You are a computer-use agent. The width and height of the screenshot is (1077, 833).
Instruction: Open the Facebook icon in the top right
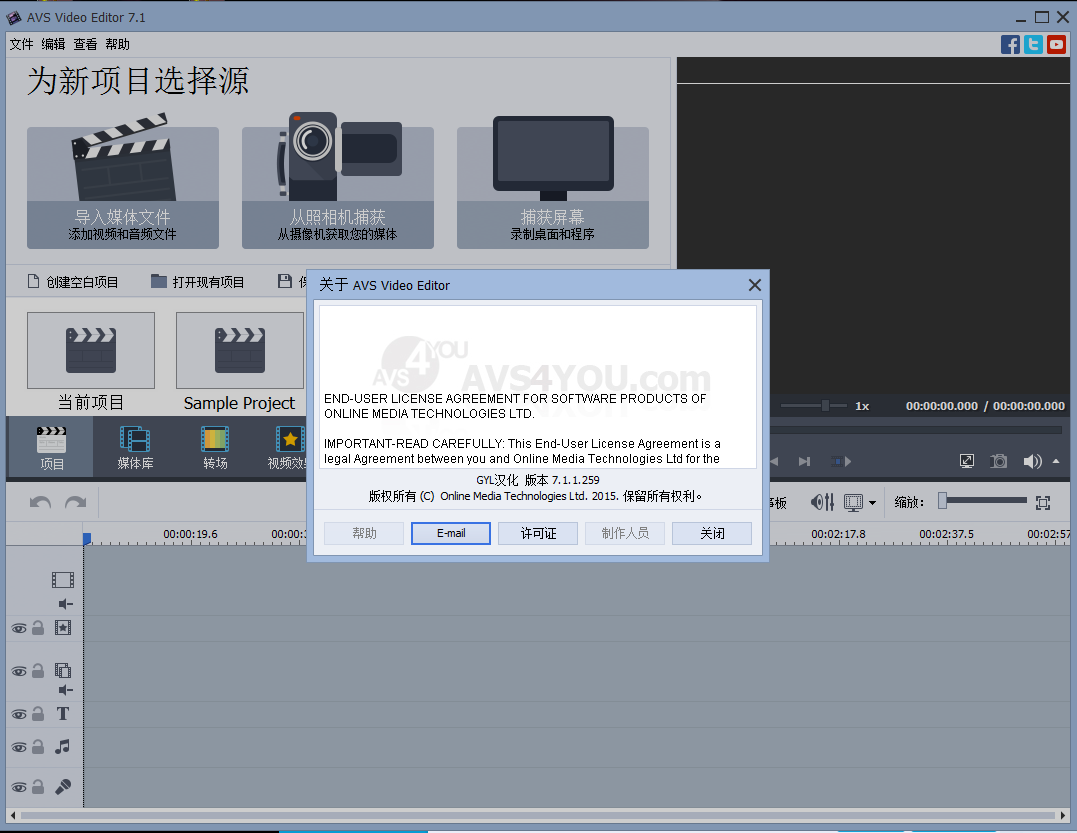click(1010, 45)
